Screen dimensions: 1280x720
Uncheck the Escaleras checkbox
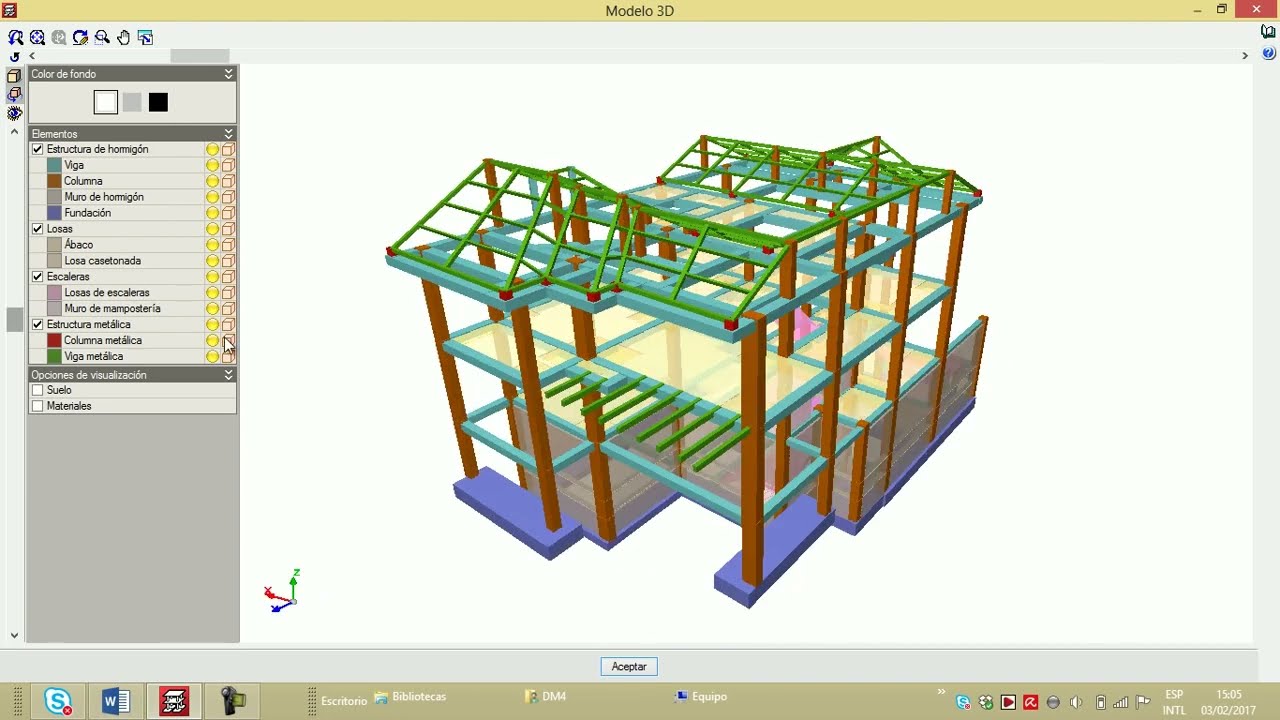coord(38,277)
